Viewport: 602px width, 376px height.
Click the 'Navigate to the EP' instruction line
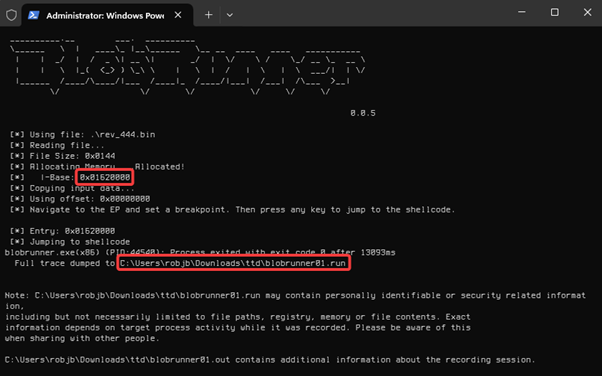232,210
